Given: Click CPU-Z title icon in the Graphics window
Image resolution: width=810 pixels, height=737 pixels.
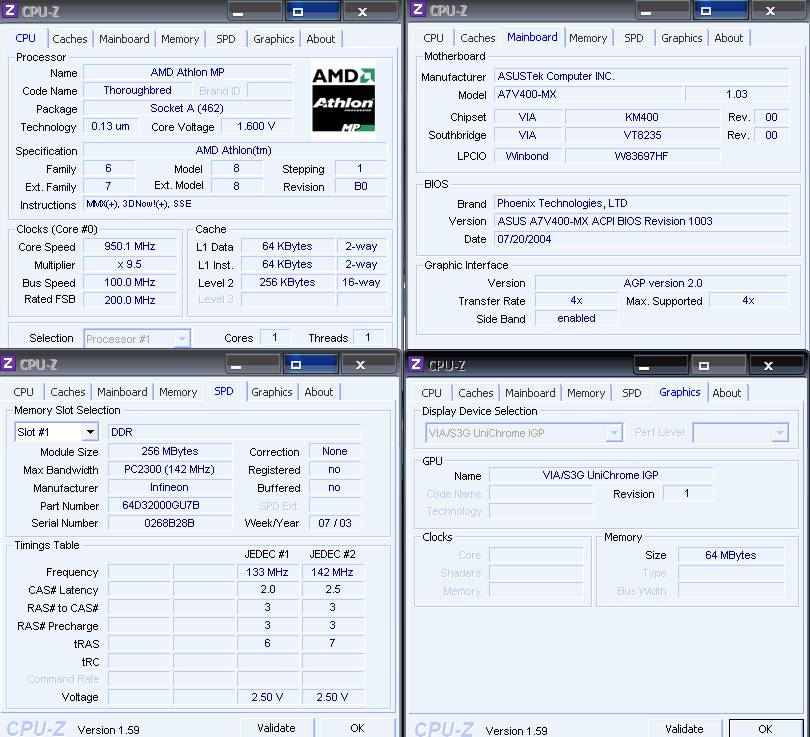Looking at the screenshot, I should click(x=416, y=365).
